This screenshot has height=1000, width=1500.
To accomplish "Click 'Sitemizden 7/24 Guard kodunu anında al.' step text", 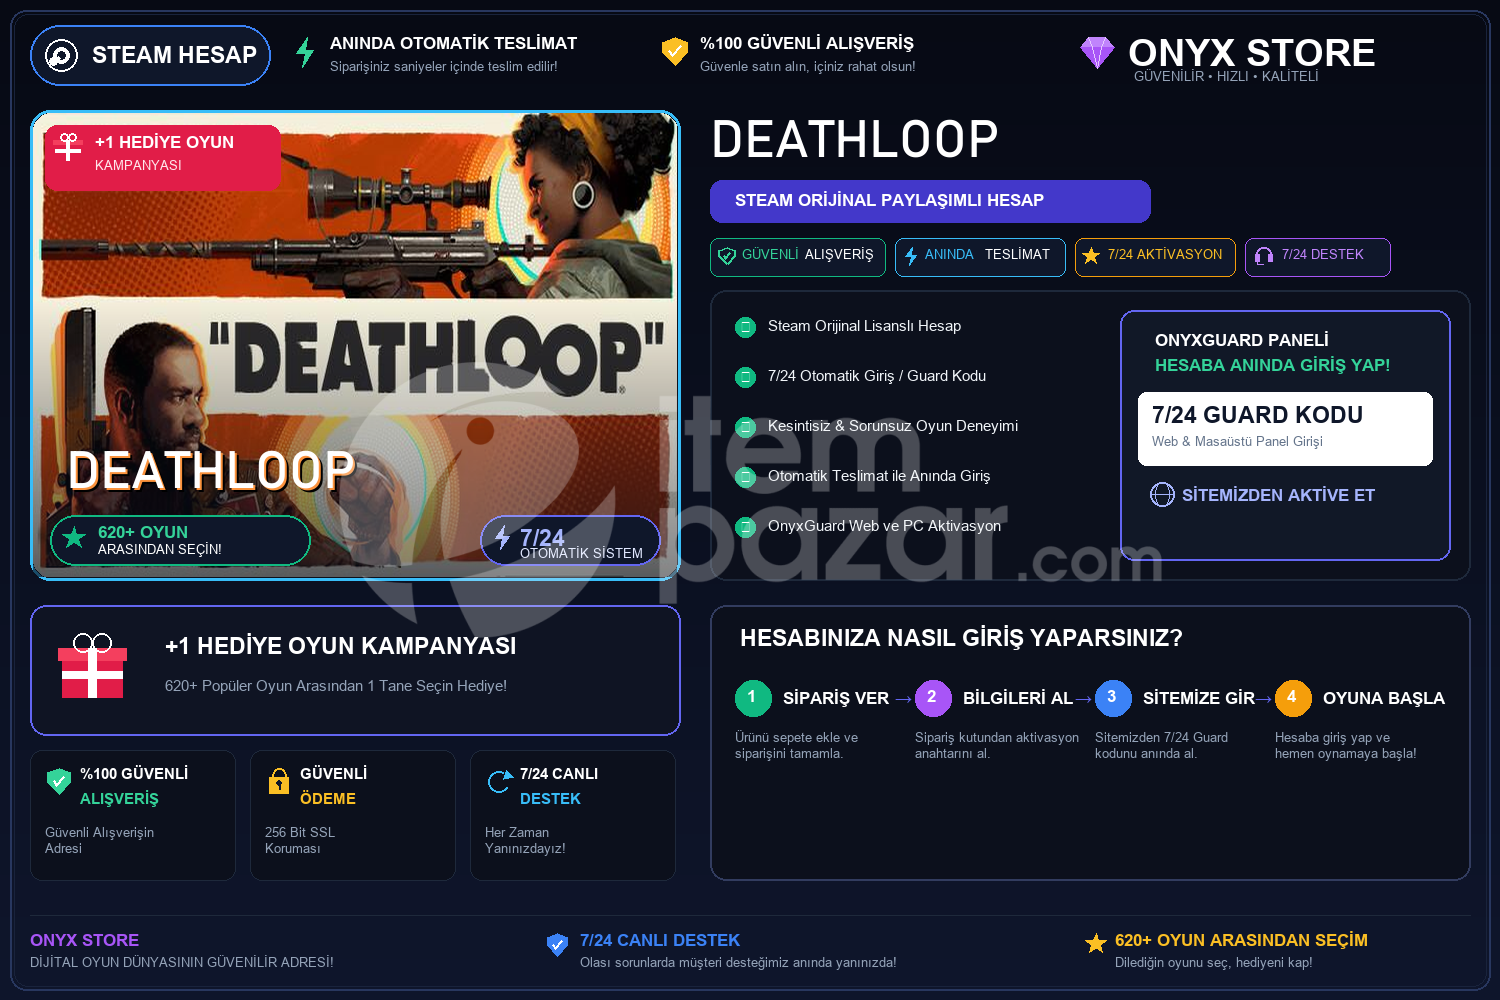I will click(x=1161, y=745).
